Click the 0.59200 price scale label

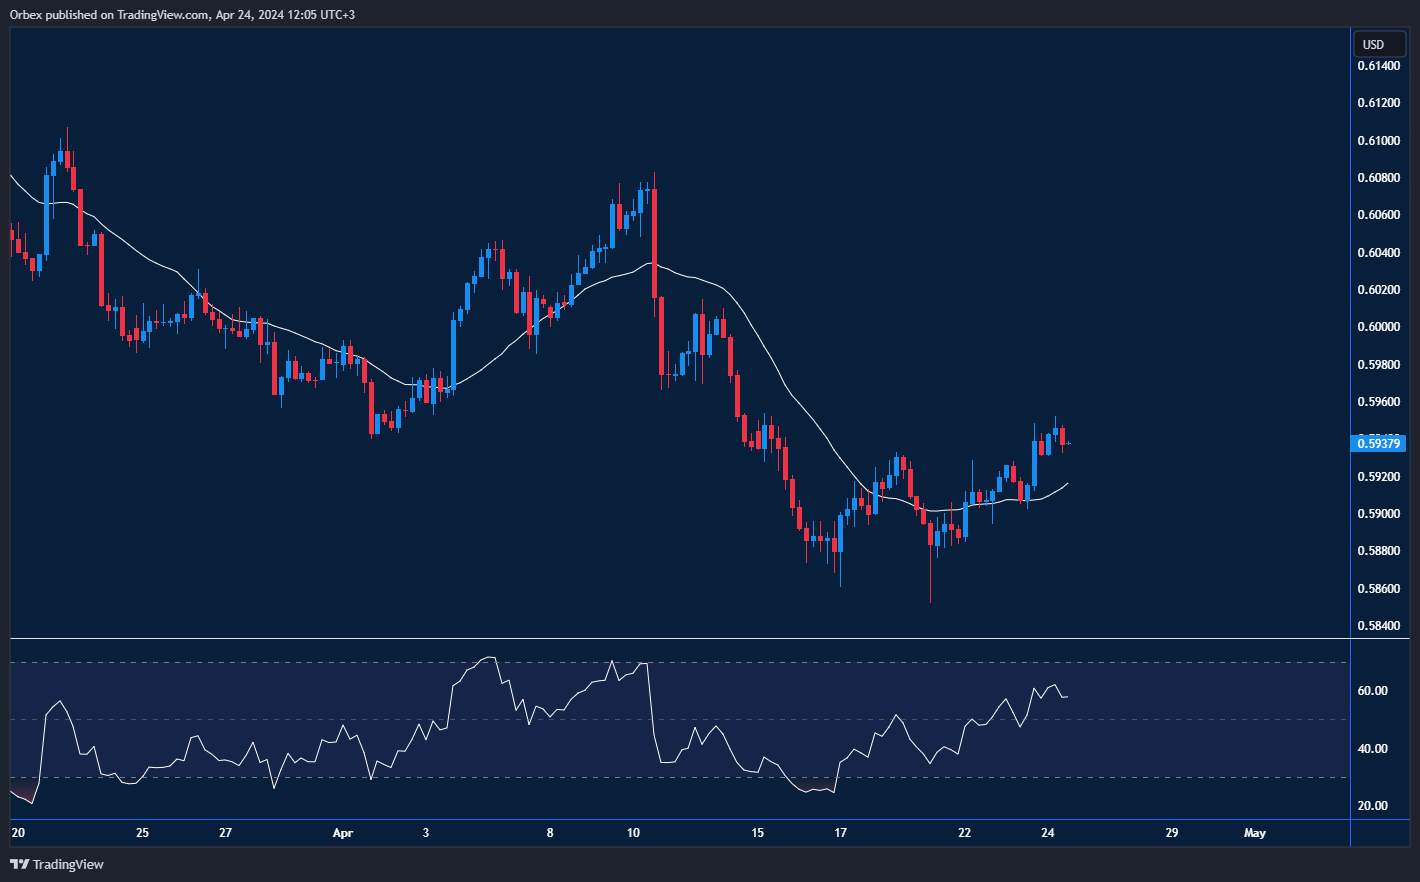click(x=1378, y=477)
